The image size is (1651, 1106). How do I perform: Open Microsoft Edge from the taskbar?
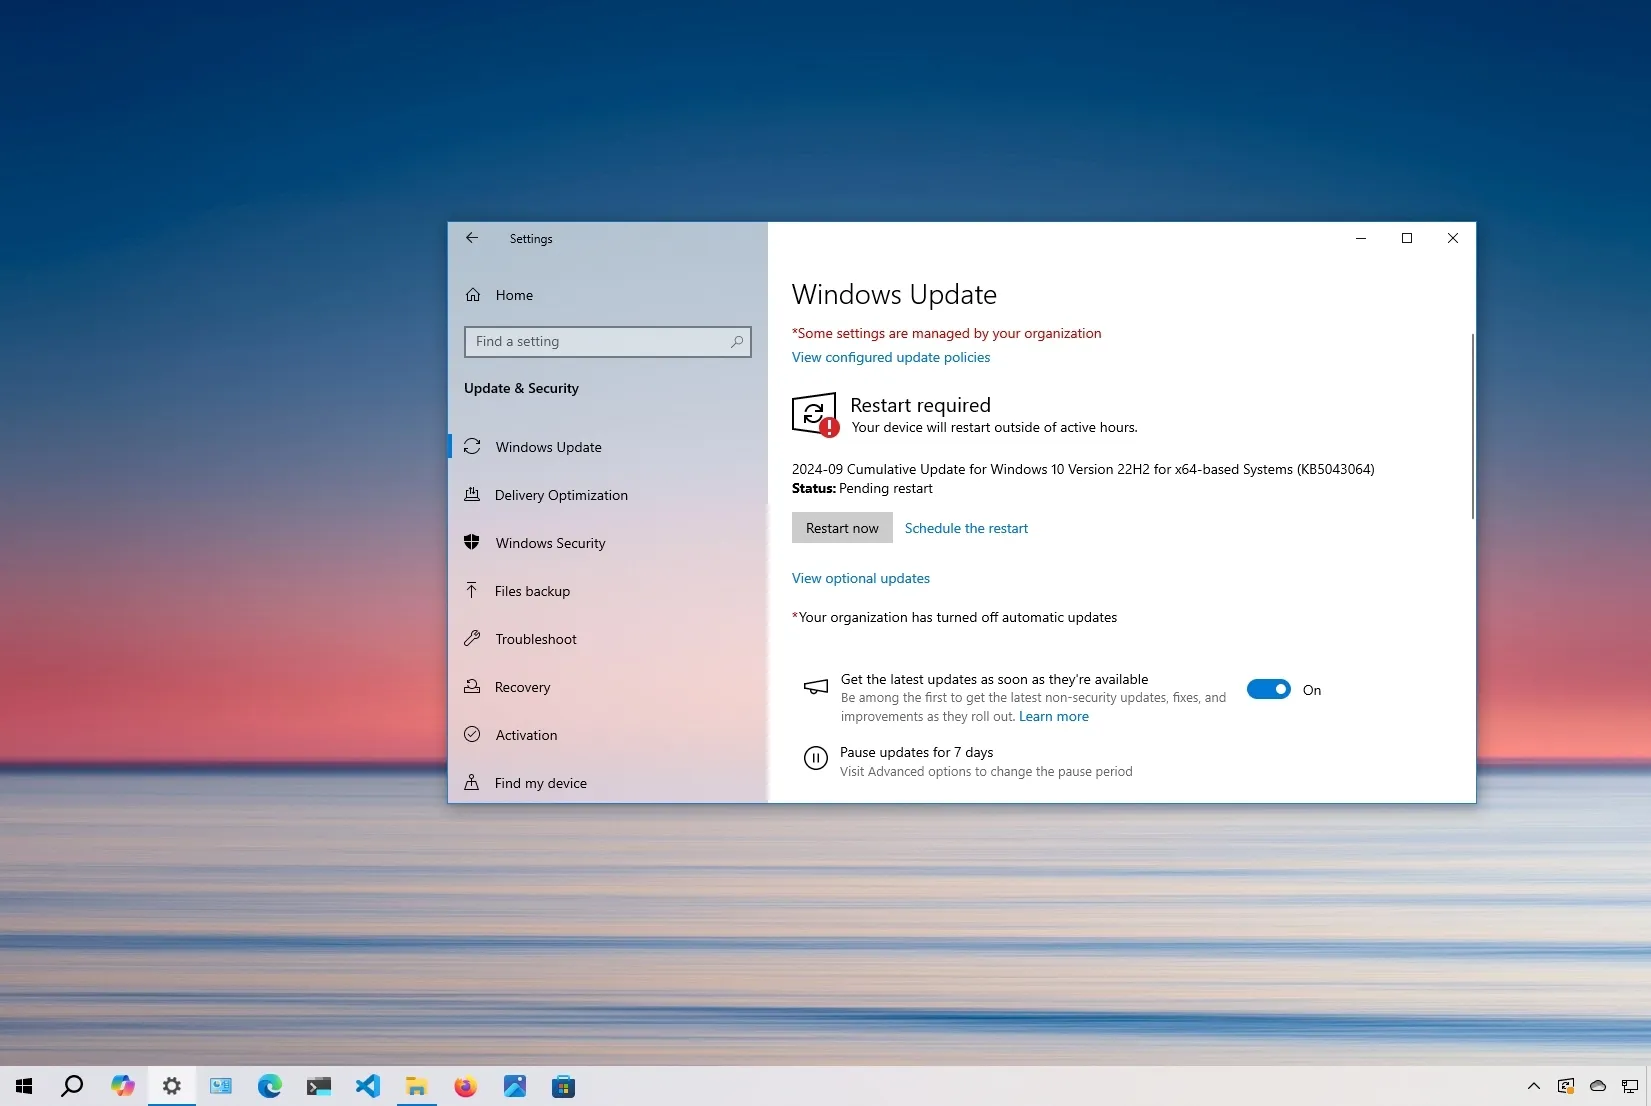[x=269, y=1086]
